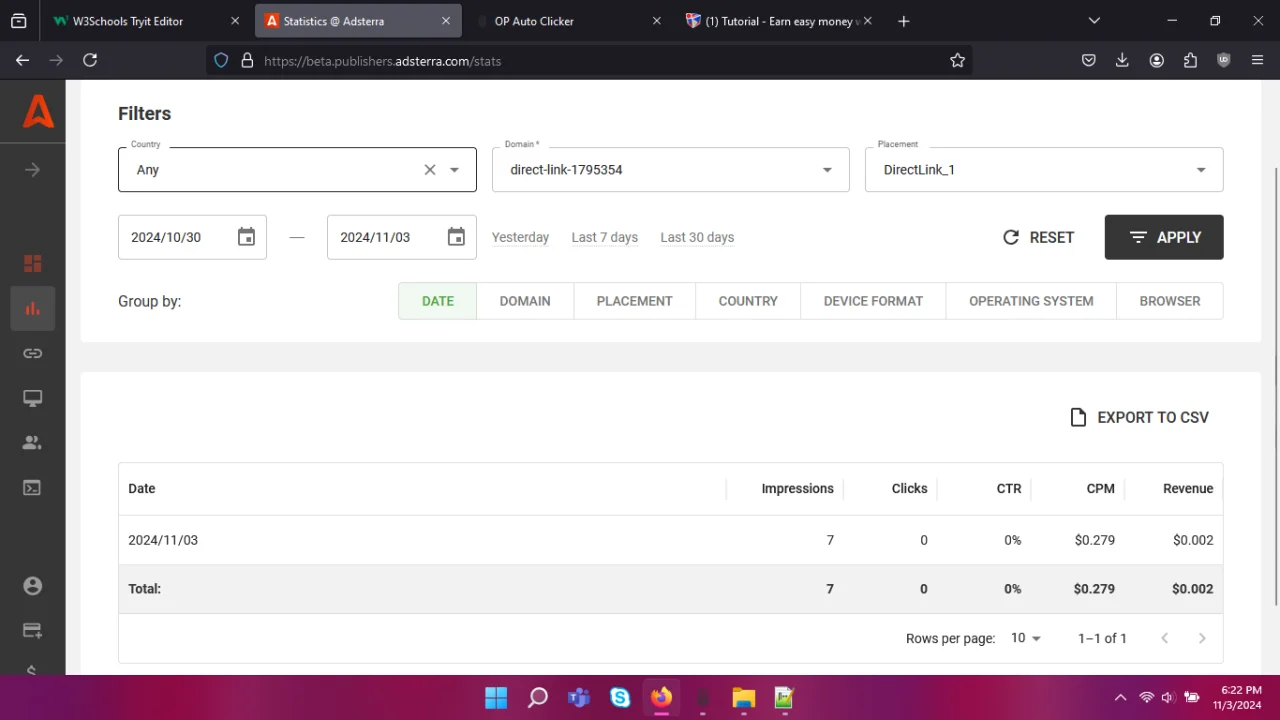Switch to Tutorial Earn easy money tab

click(777, 21)
